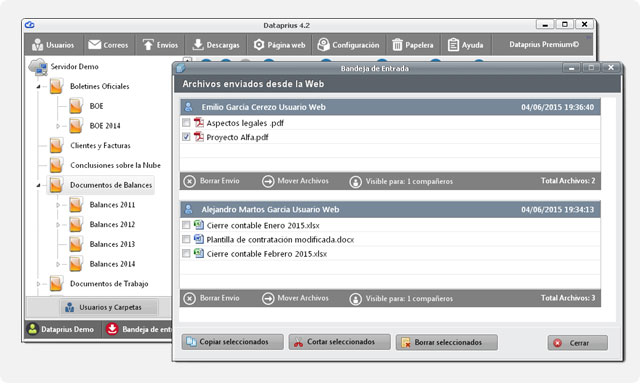This screenshot has height=385, width=640.
Task: Select Documentos de Balances folder
Action: [111, 185]
